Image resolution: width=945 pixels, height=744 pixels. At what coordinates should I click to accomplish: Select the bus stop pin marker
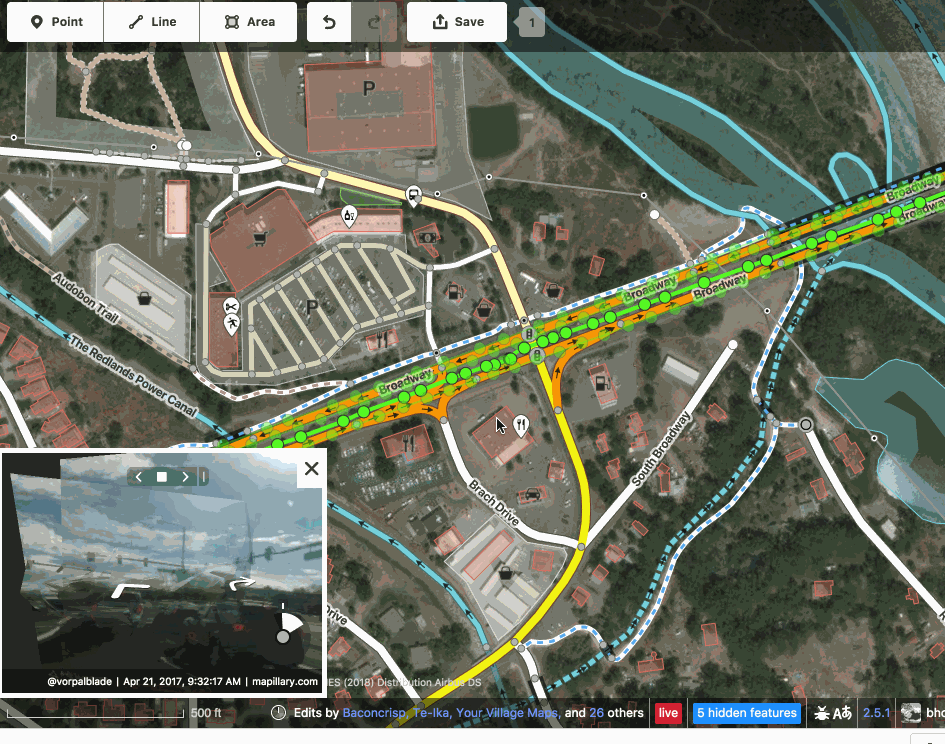point(413,196)
